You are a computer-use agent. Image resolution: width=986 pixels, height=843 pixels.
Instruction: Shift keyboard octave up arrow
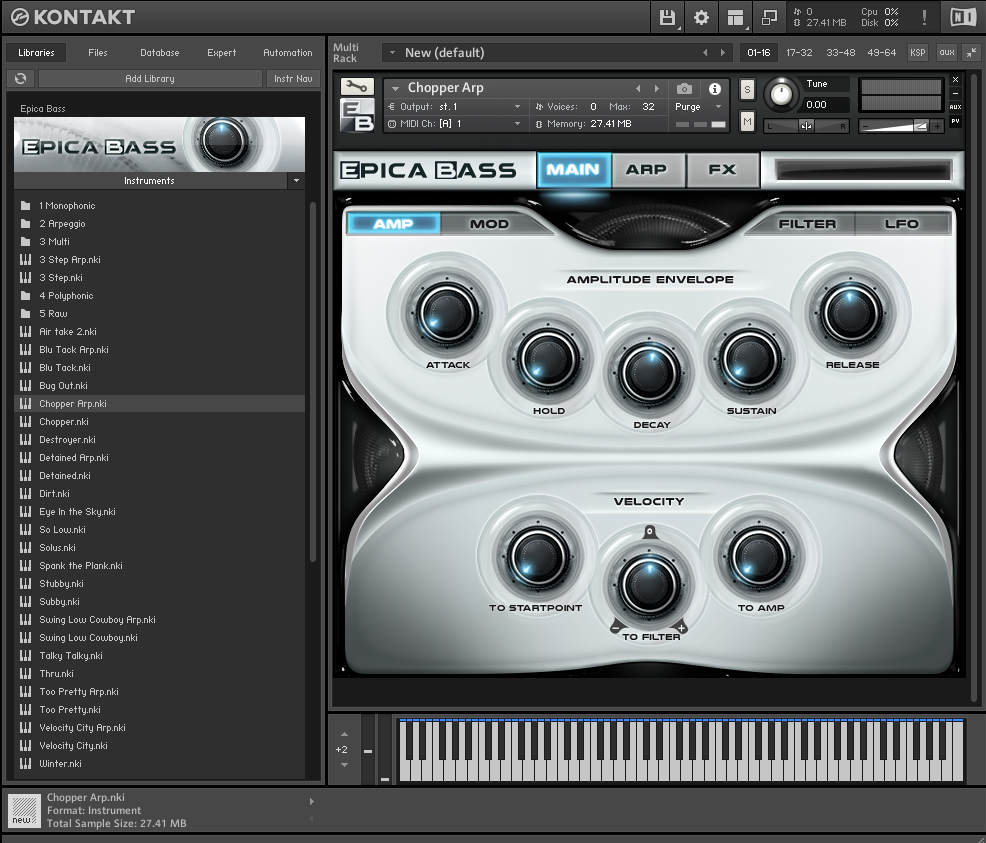coord(344,734)
